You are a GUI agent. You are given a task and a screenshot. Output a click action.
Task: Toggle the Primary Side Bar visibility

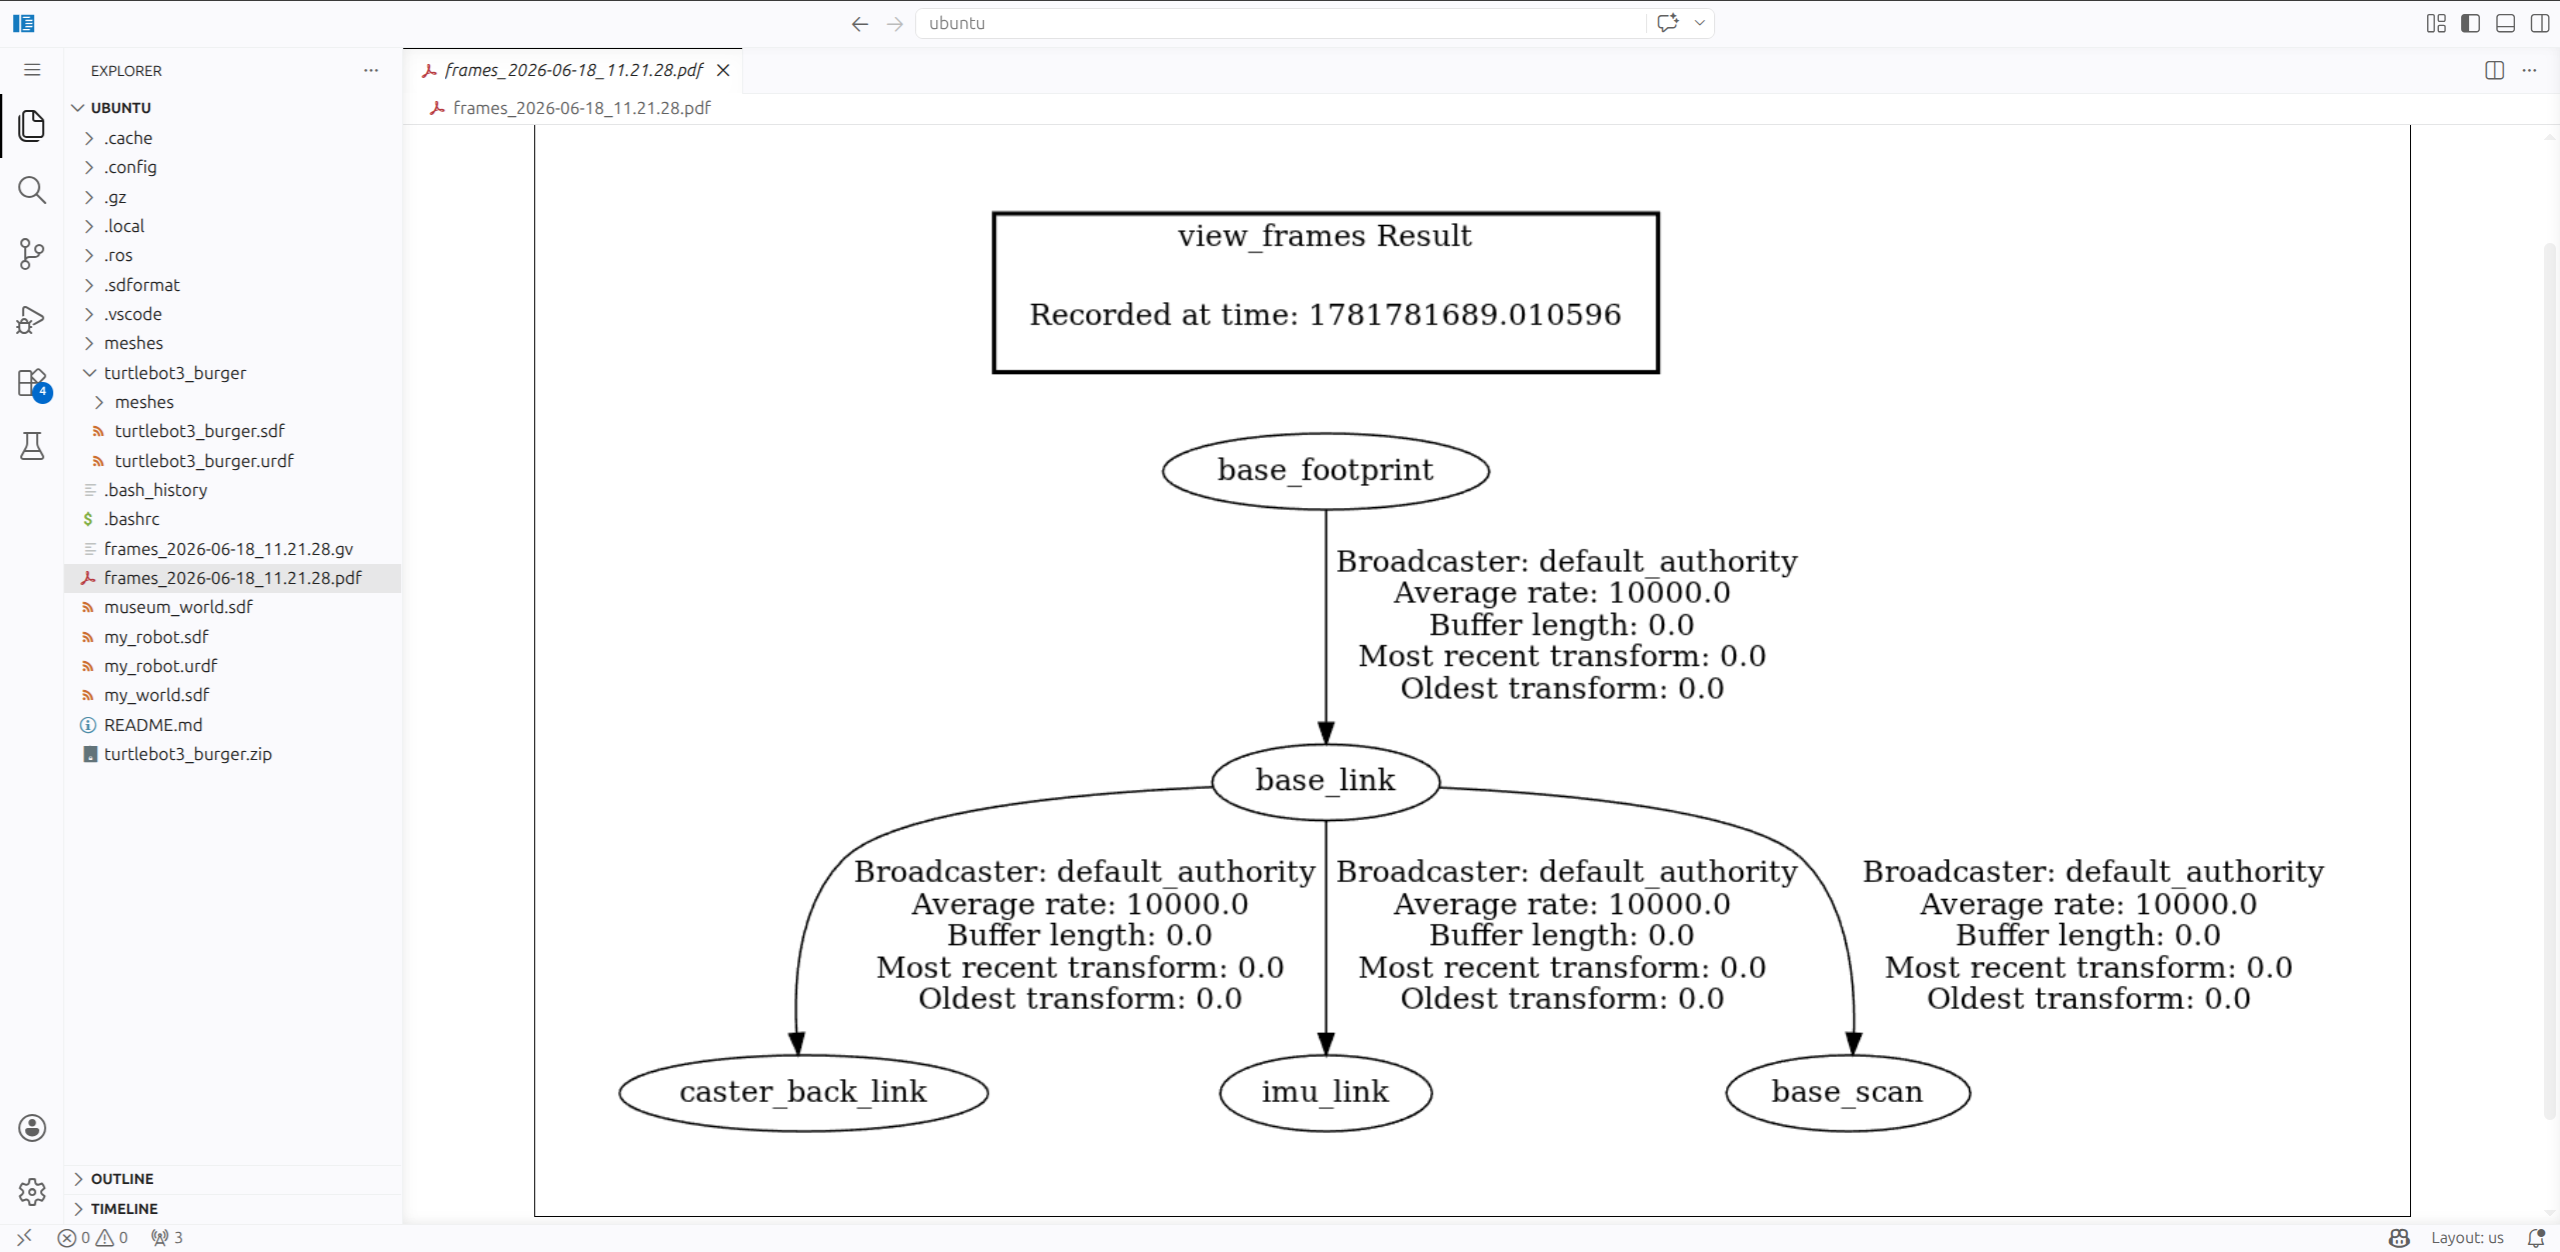(x=2470, y=23)
